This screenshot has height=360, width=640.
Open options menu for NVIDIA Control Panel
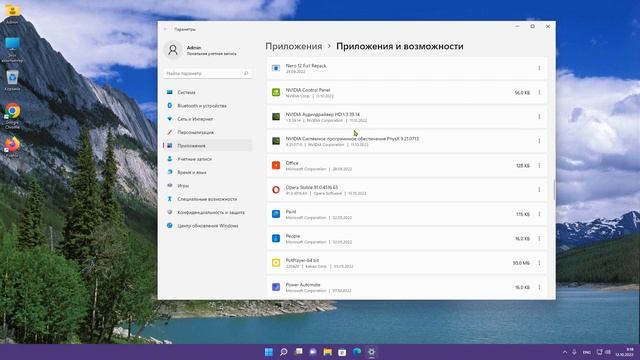[x=539, y=93]
